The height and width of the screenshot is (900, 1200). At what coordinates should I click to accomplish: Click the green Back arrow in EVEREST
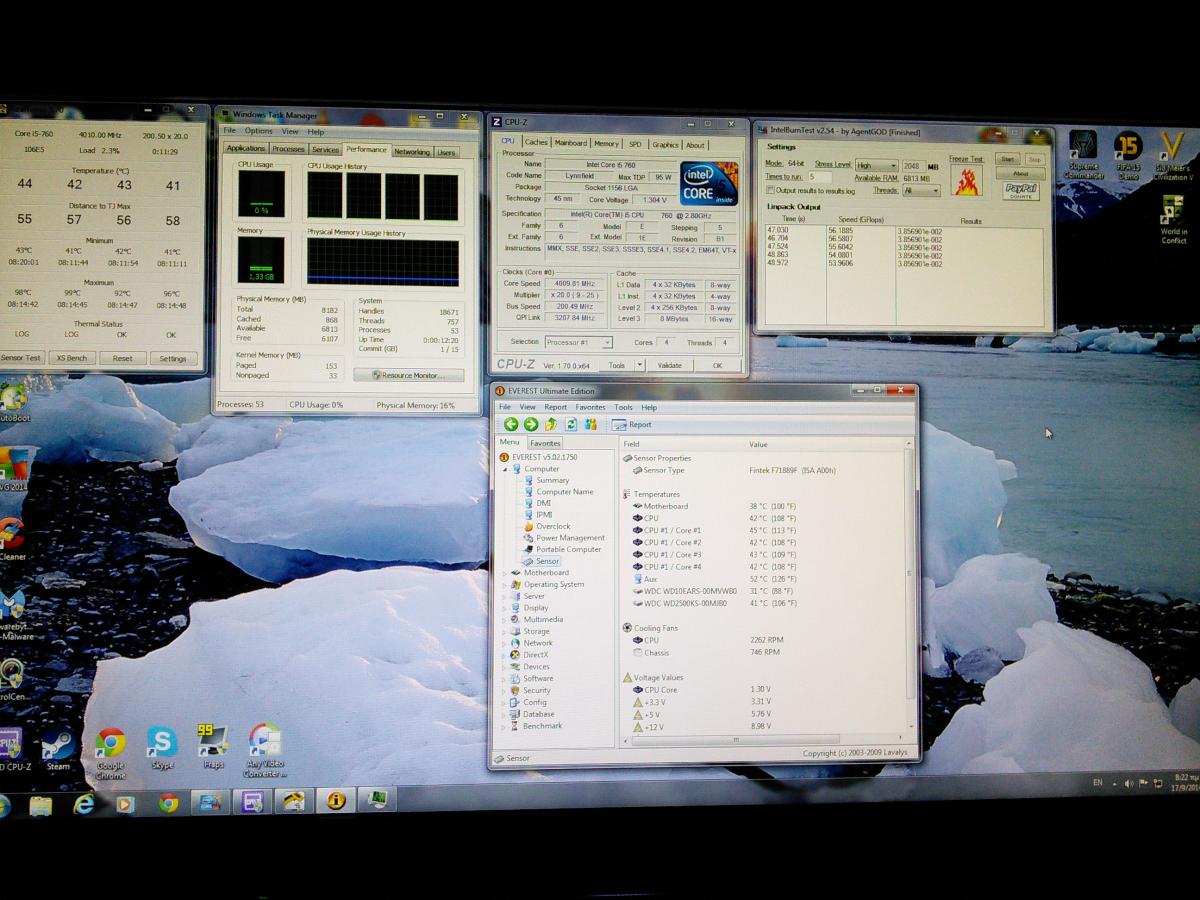[x=511, y=424]
